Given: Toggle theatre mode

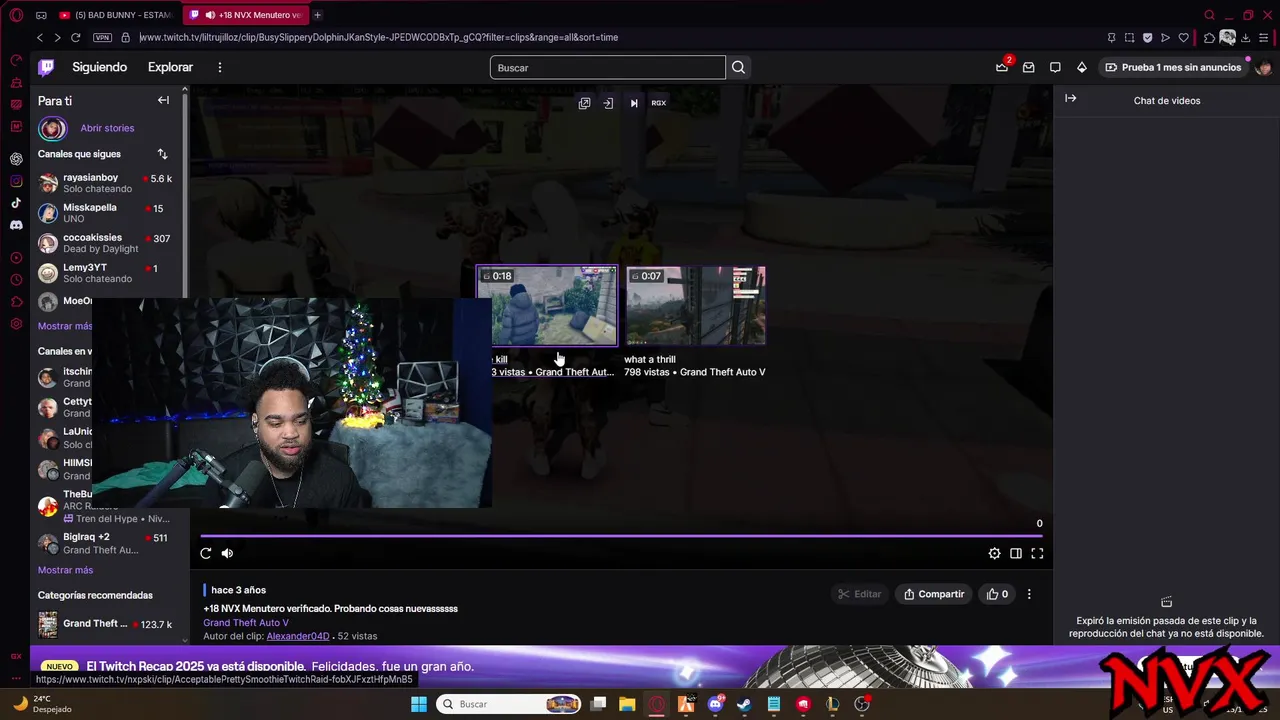Looking at the screenshot, I should [1015, 553].
